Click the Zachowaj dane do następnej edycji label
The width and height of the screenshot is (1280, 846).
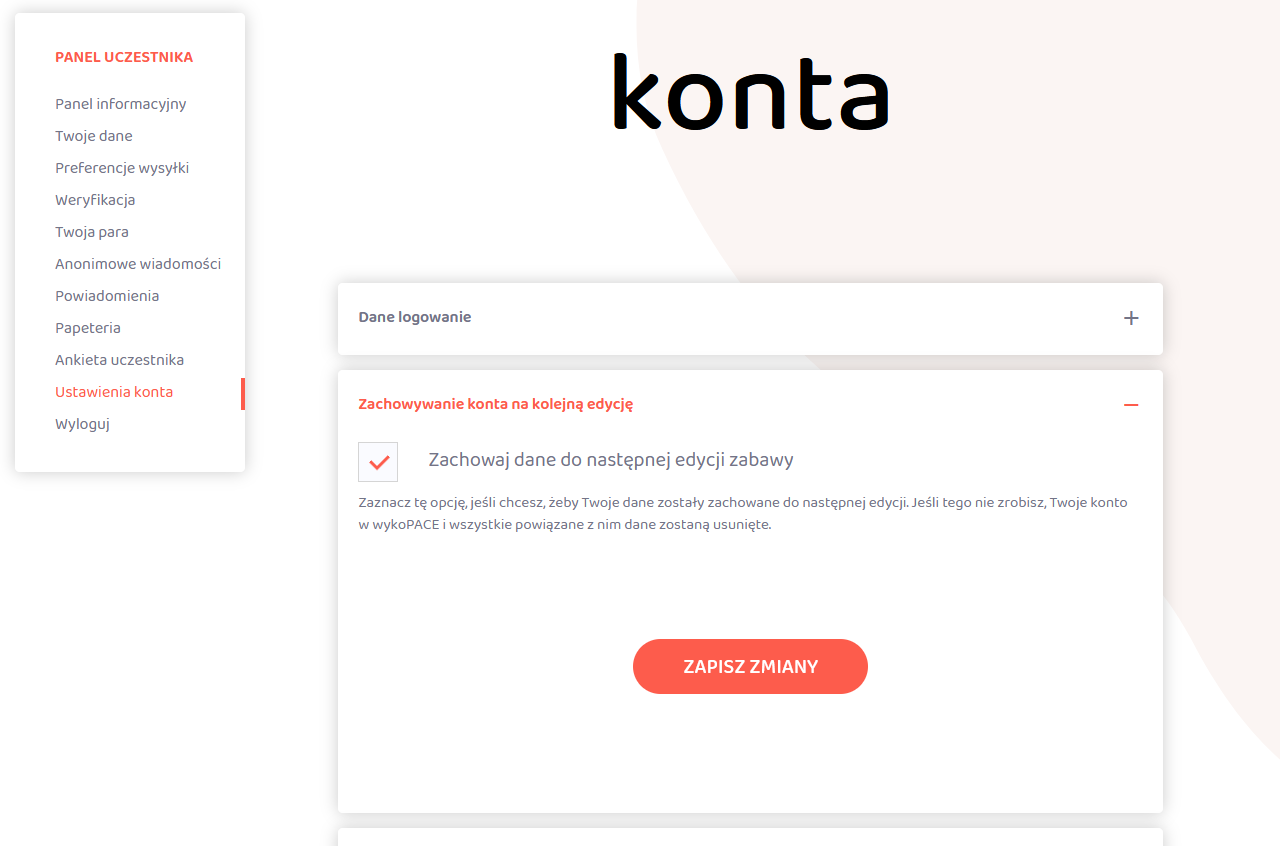click(610, 460)
